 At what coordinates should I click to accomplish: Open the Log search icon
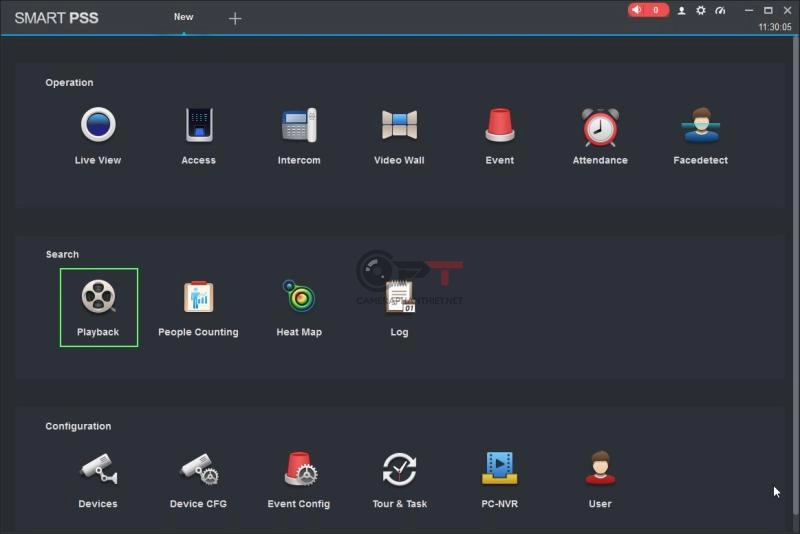coord(399,298)
